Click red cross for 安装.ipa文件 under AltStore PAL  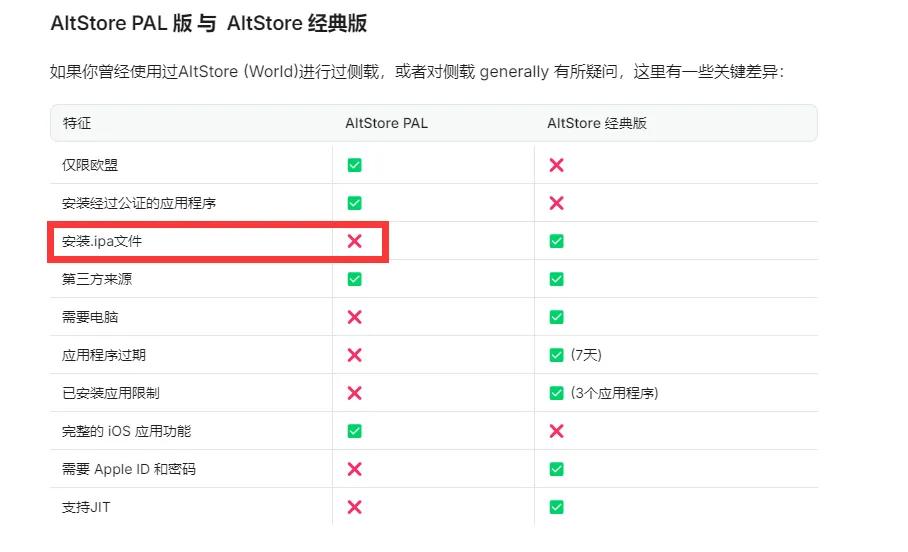coord(354,241)
